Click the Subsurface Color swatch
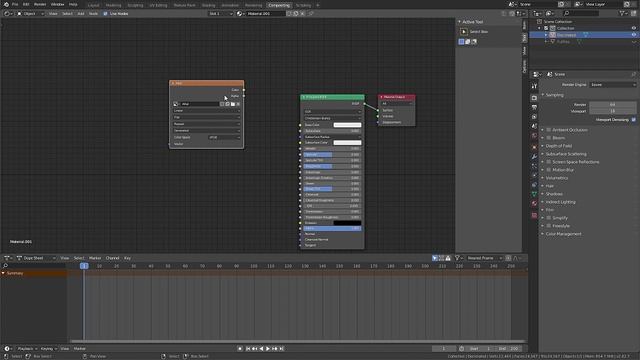This screenshot has height=360, width=640. [x=347, y=142]
